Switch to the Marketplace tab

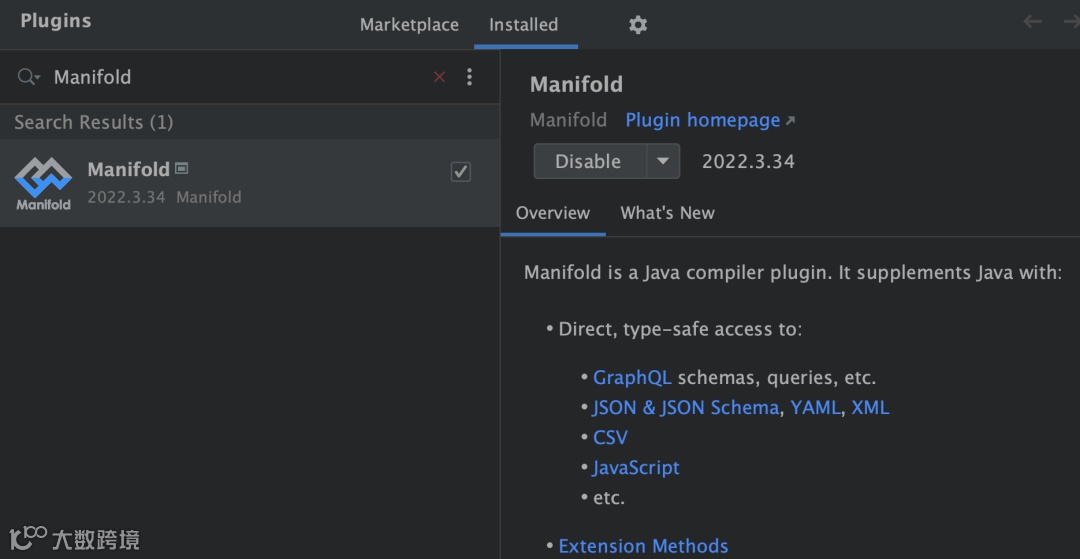pyautogui.click(x=409, y=25)
